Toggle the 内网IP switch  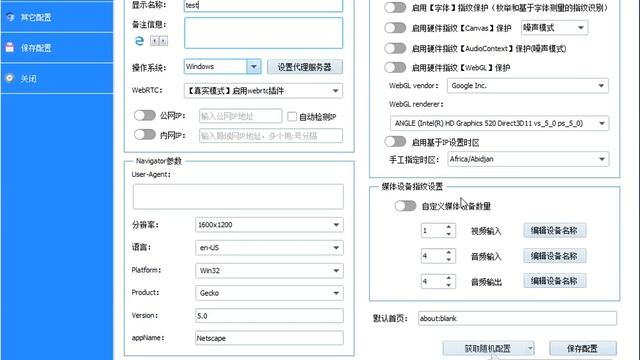click(144, 134)
